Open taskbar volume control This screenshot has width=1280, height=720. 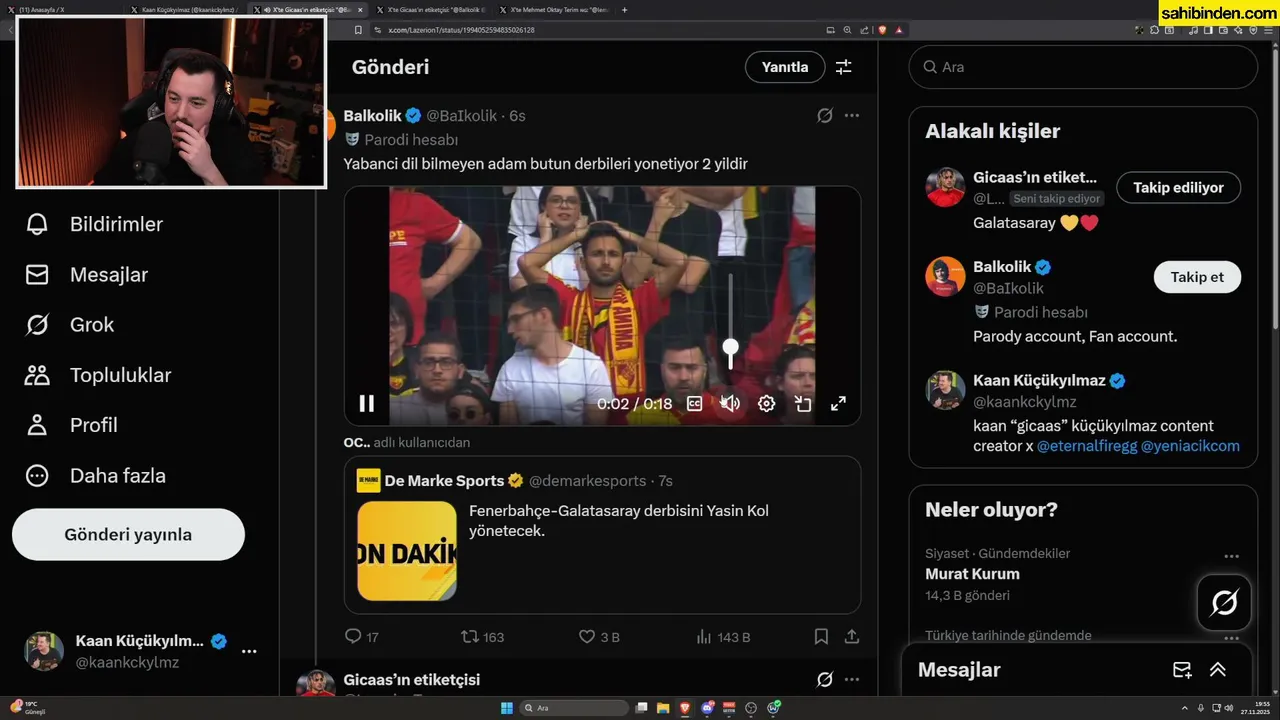click(1229, 708)
